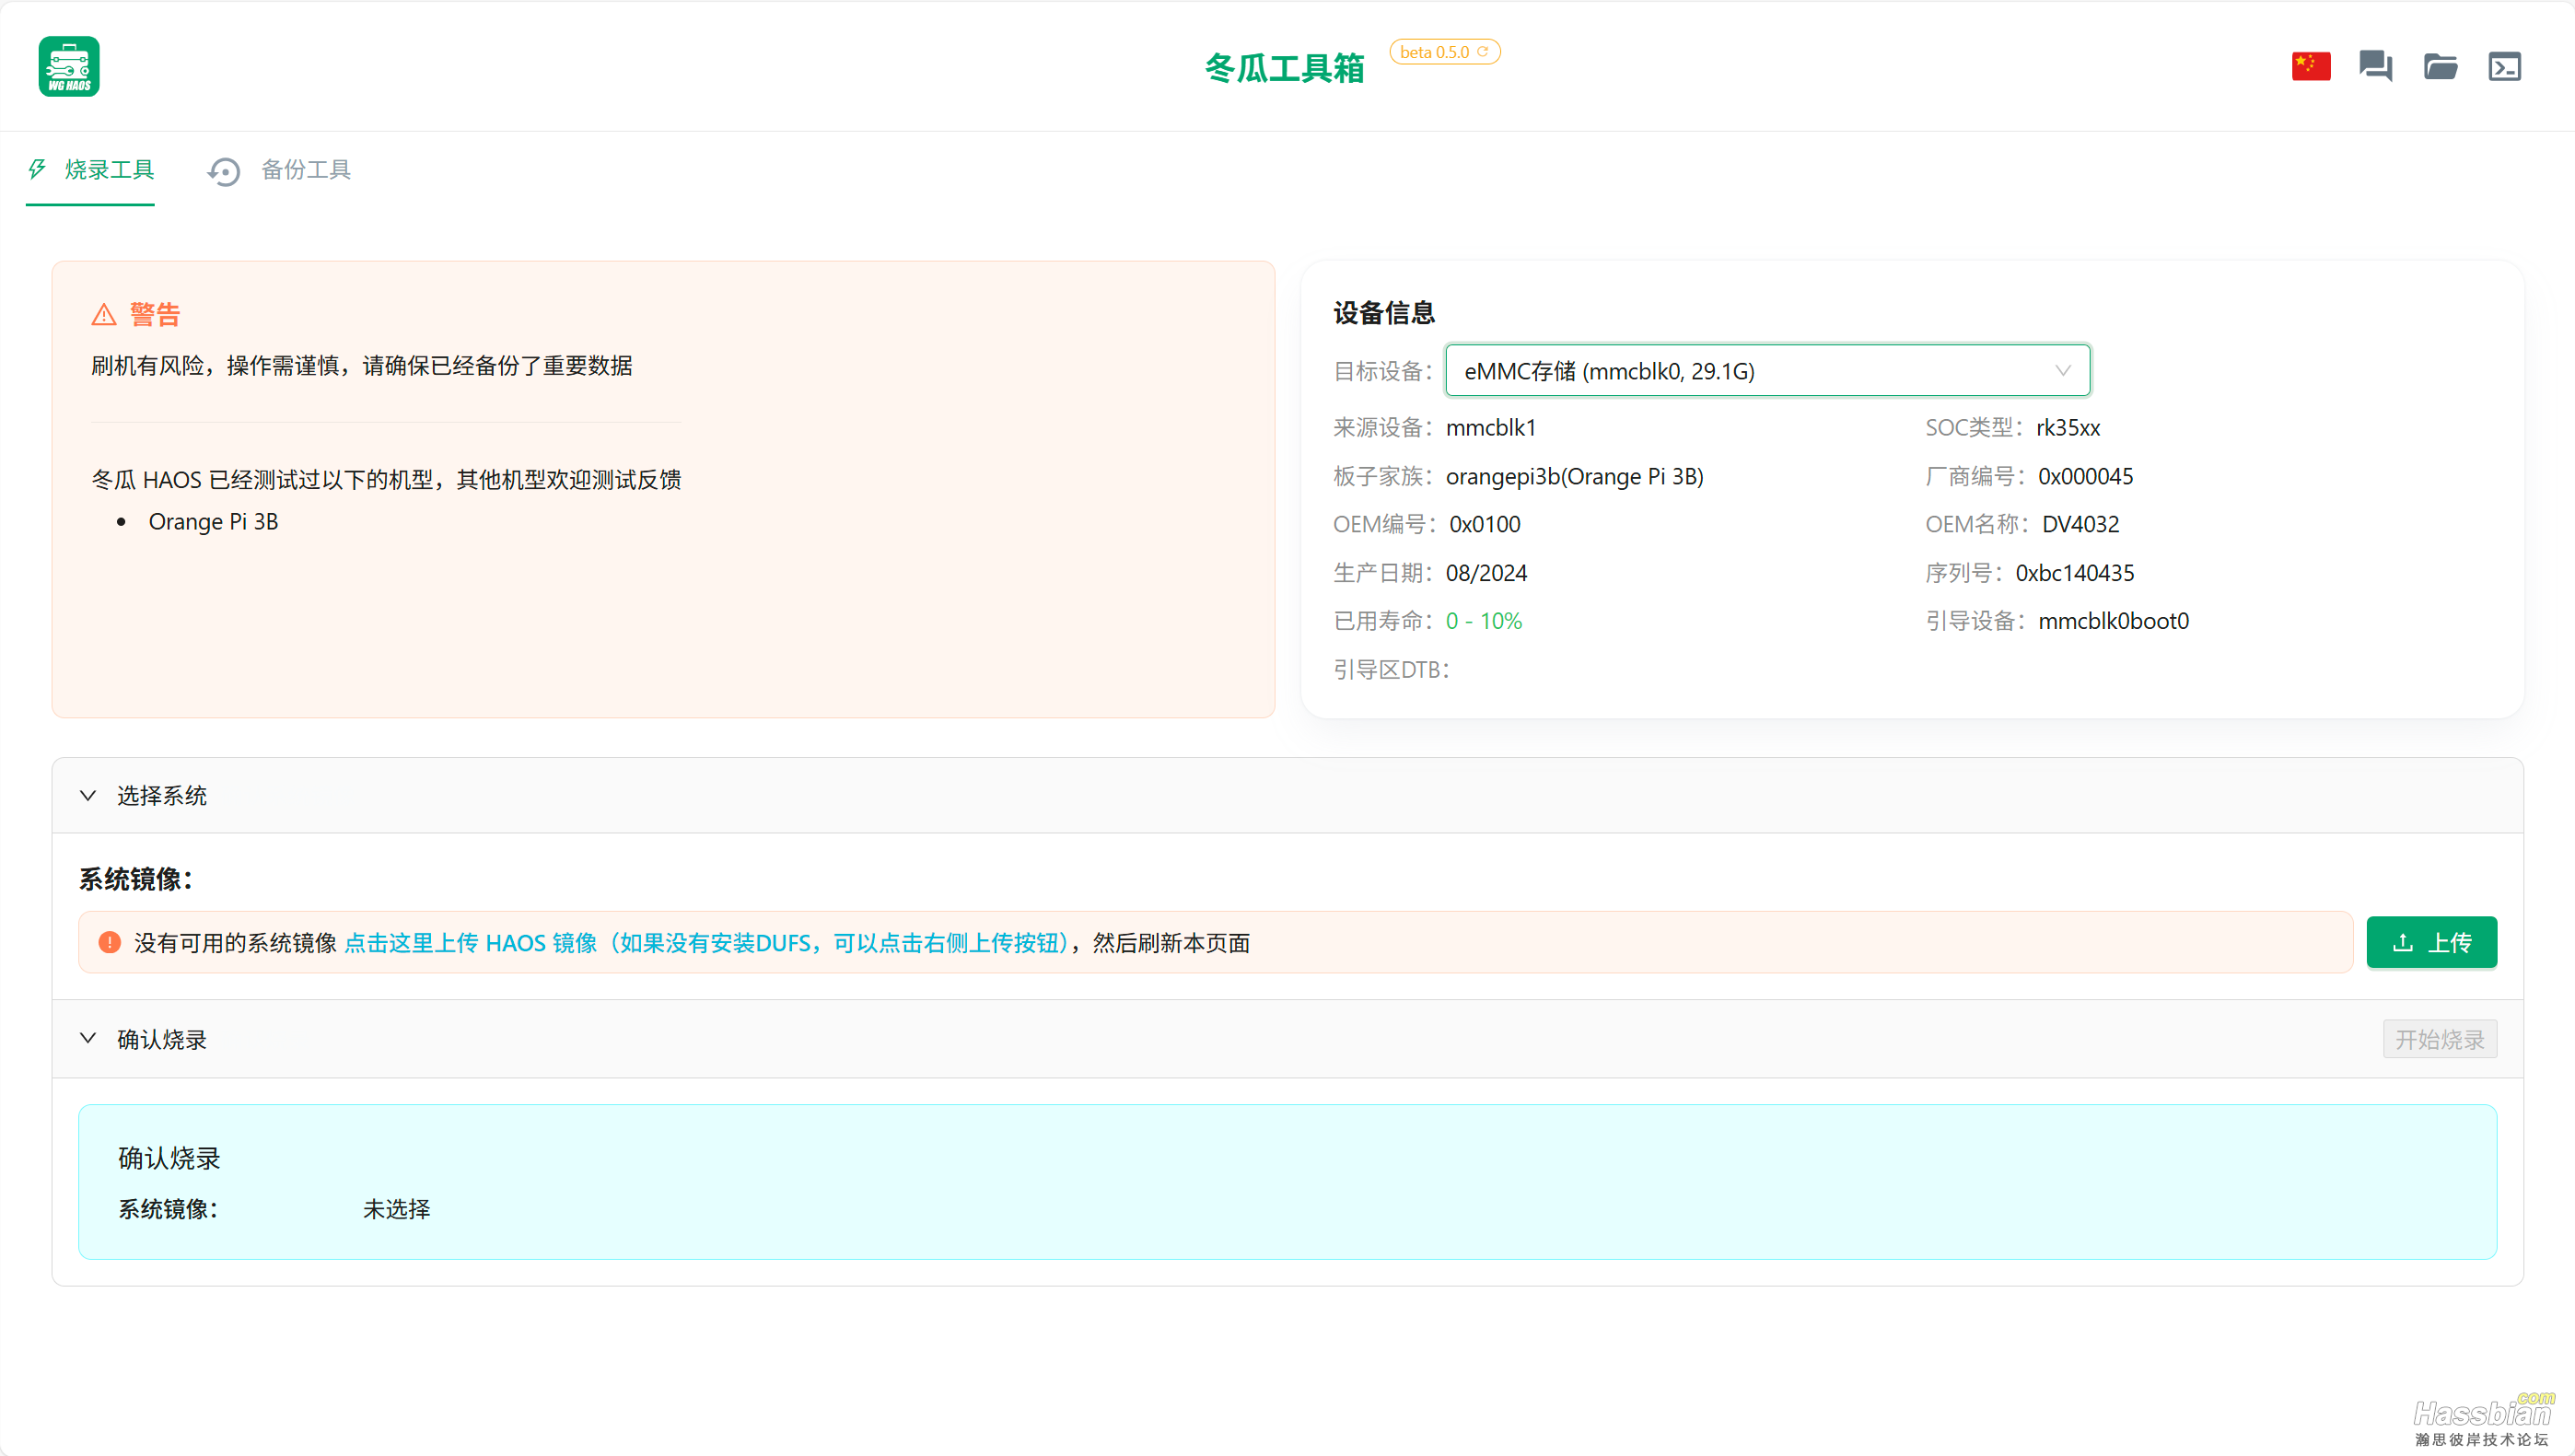The height and width of the screenshot is (1456, 2575).
Task: Click the lightning icon on 烧录工具 tab
Action: point(37,169)
